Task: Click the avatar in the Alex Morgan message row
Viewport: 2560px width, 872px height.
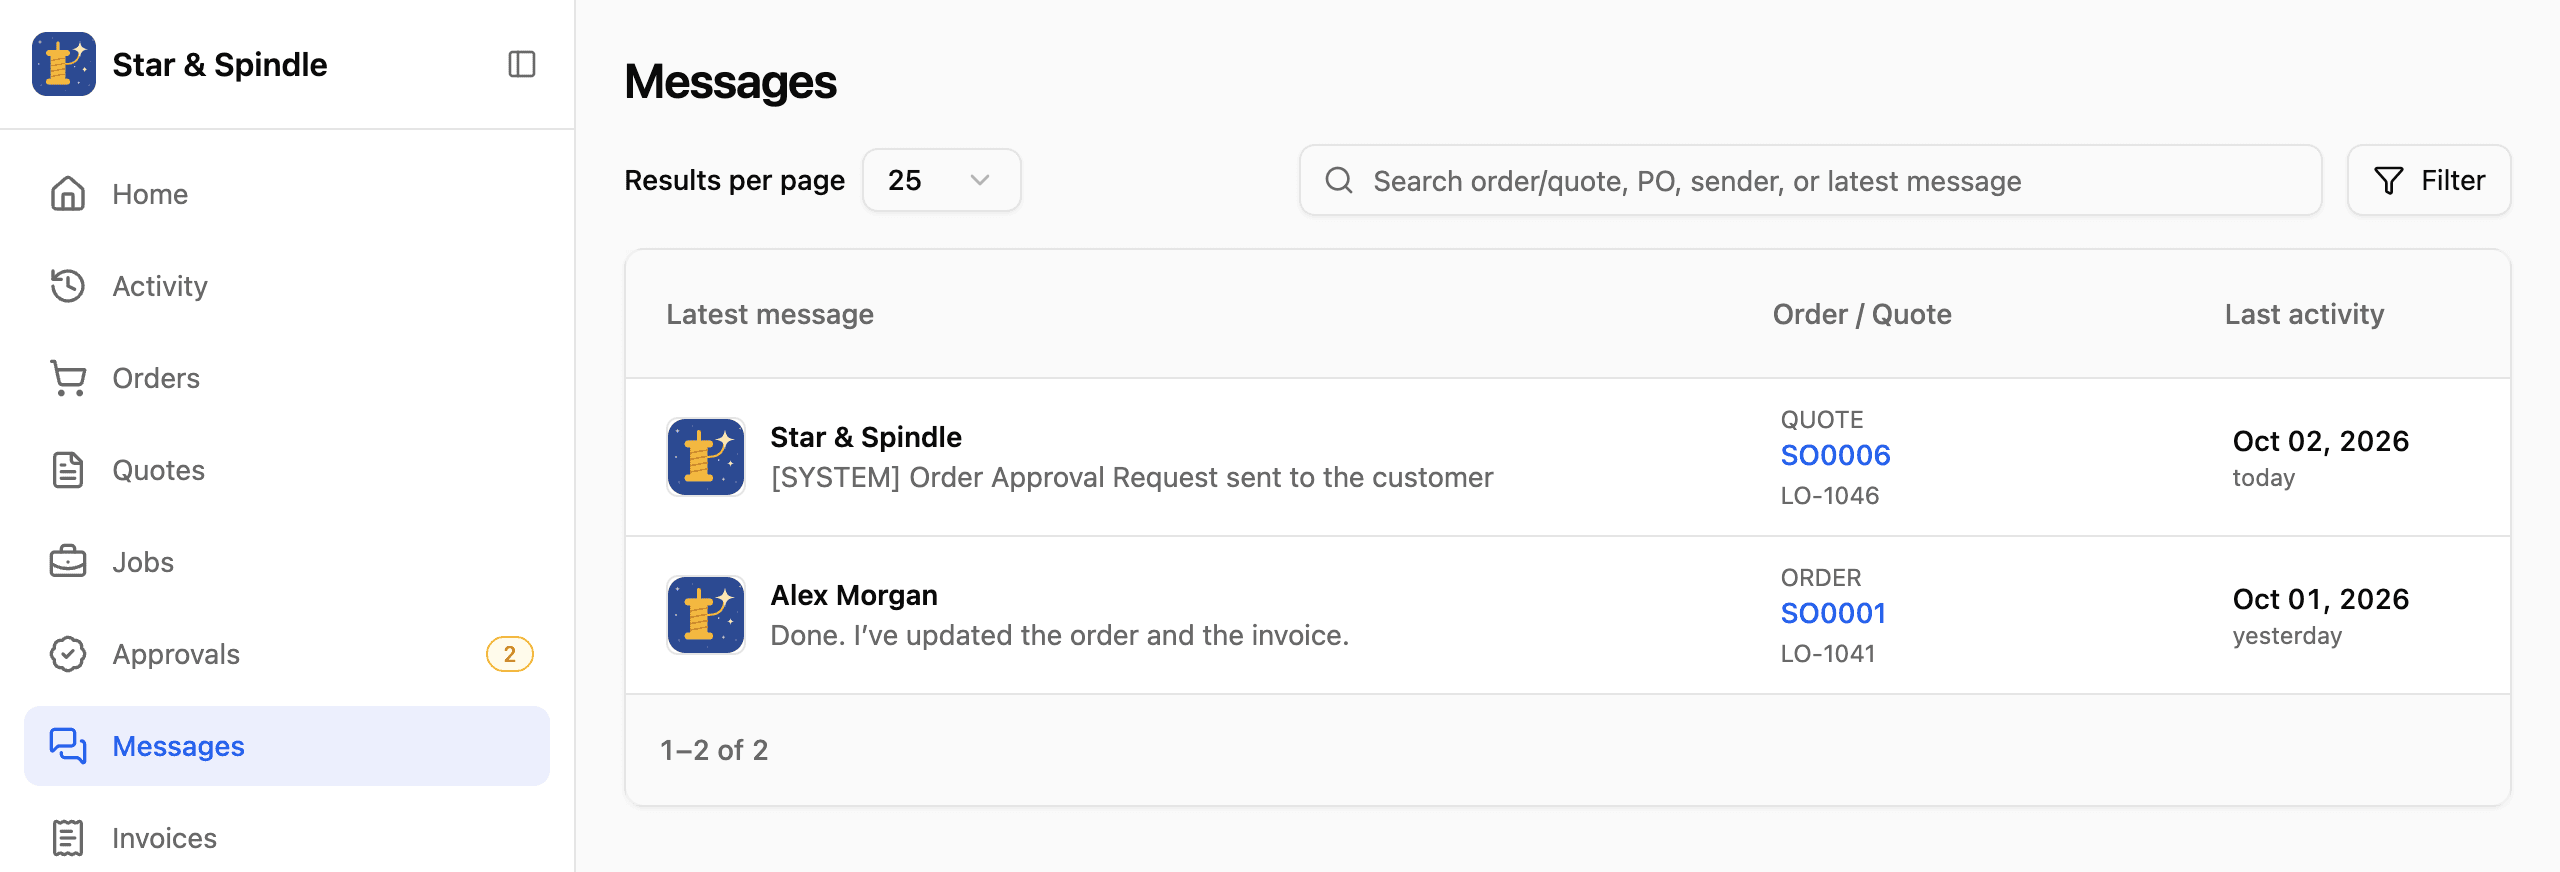Action: (x=706, y=615)
